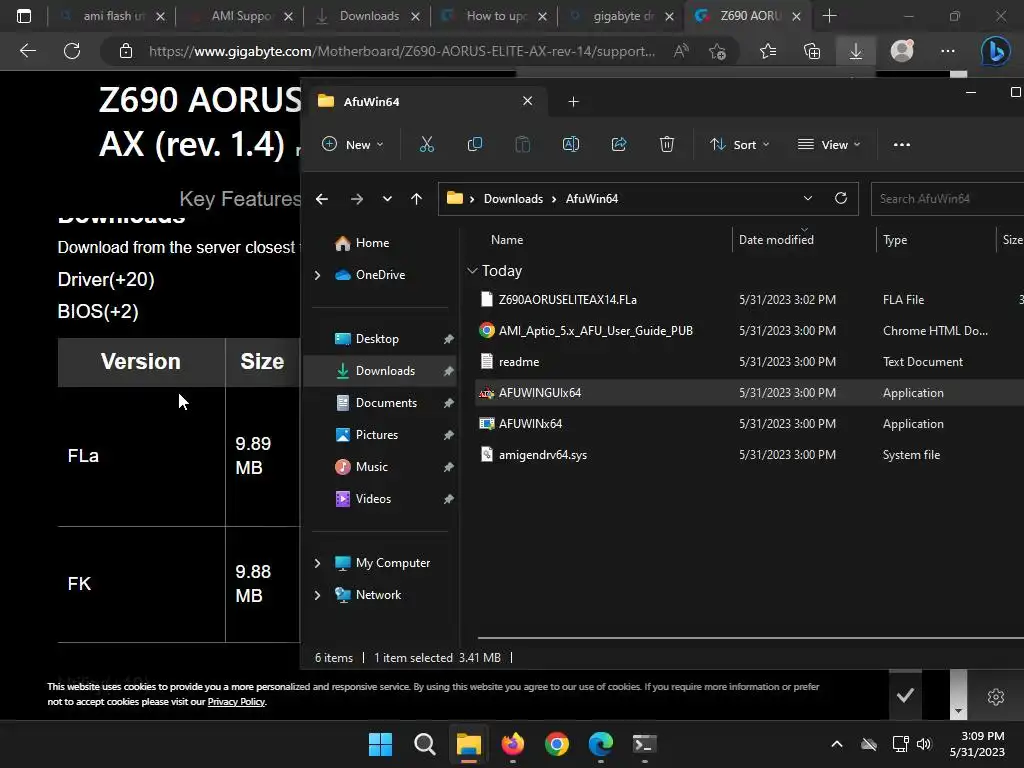1024x768 pixels.
Task: Click the Rename icon in File Explorer toolbar
Action: [x=571, y=144]
